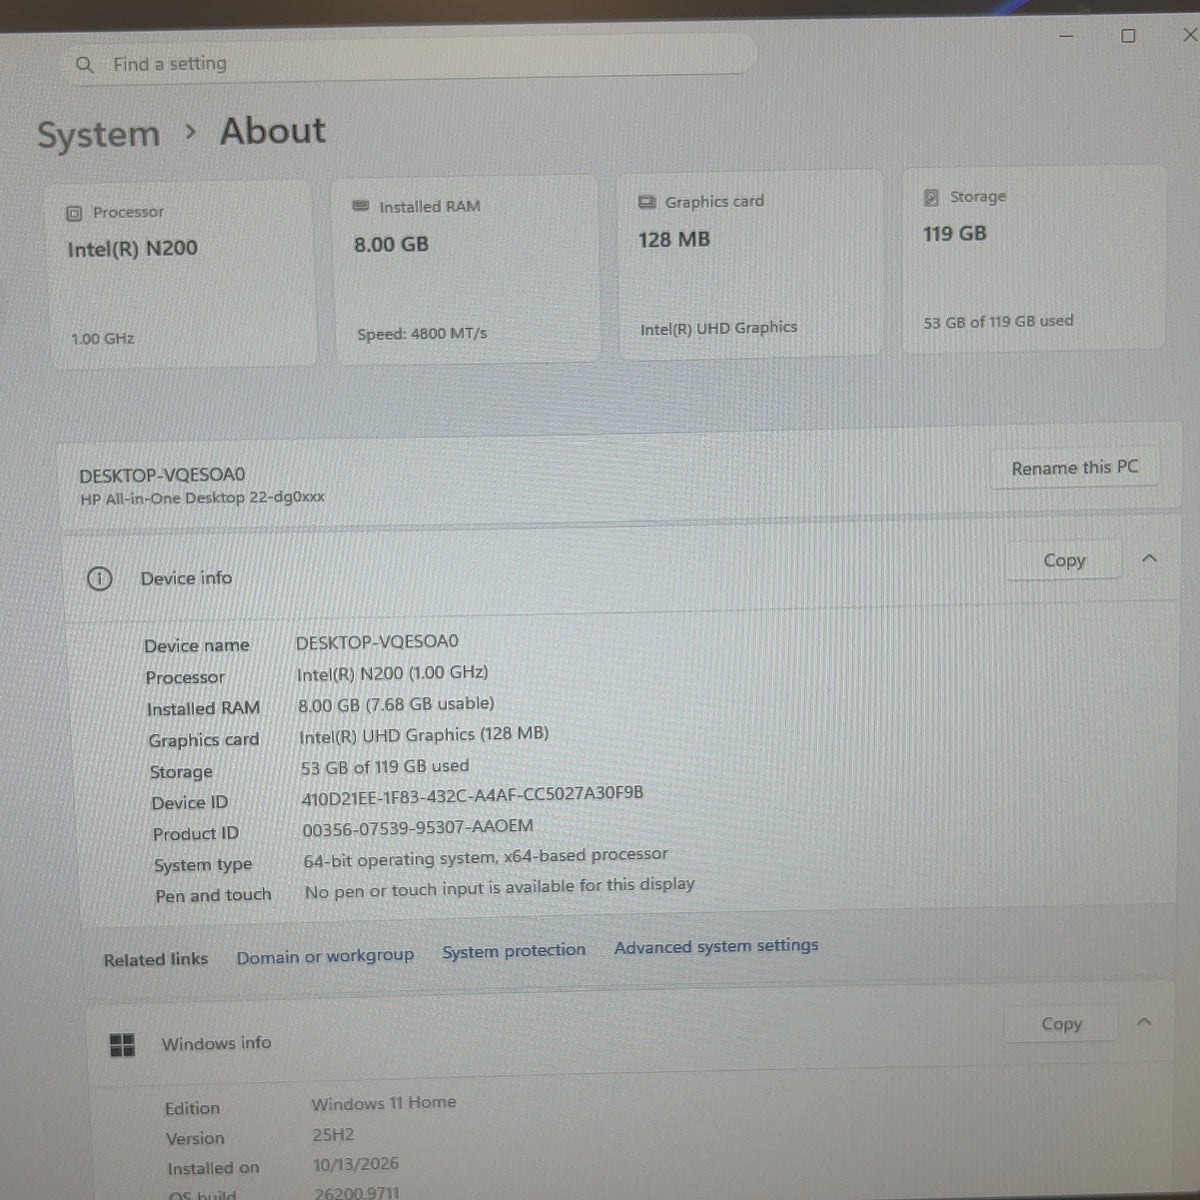The height and width of the screenshot is (1200, 1200).
Task: Collapse the Device info section
Action: pyautogui.click(x=1149, y=559)
